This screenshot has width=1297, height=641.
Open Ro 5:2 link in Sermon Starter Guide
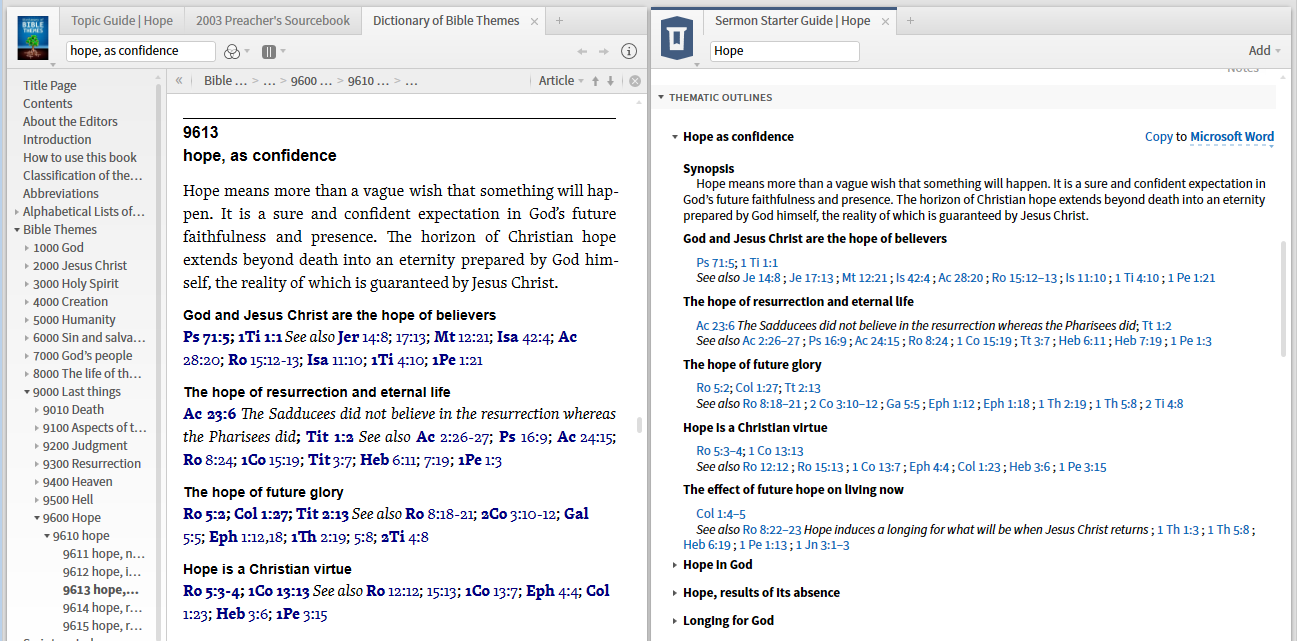pos(712,389)
